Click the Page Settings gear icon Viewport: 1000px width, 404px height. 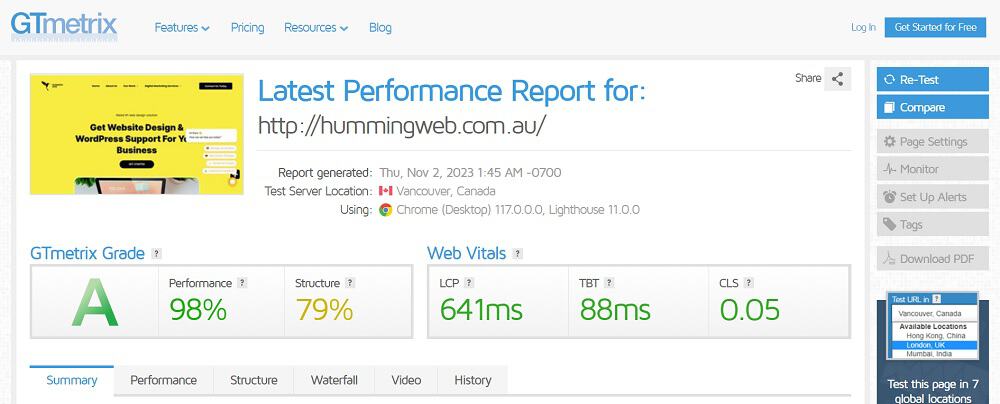pos(889,142)
